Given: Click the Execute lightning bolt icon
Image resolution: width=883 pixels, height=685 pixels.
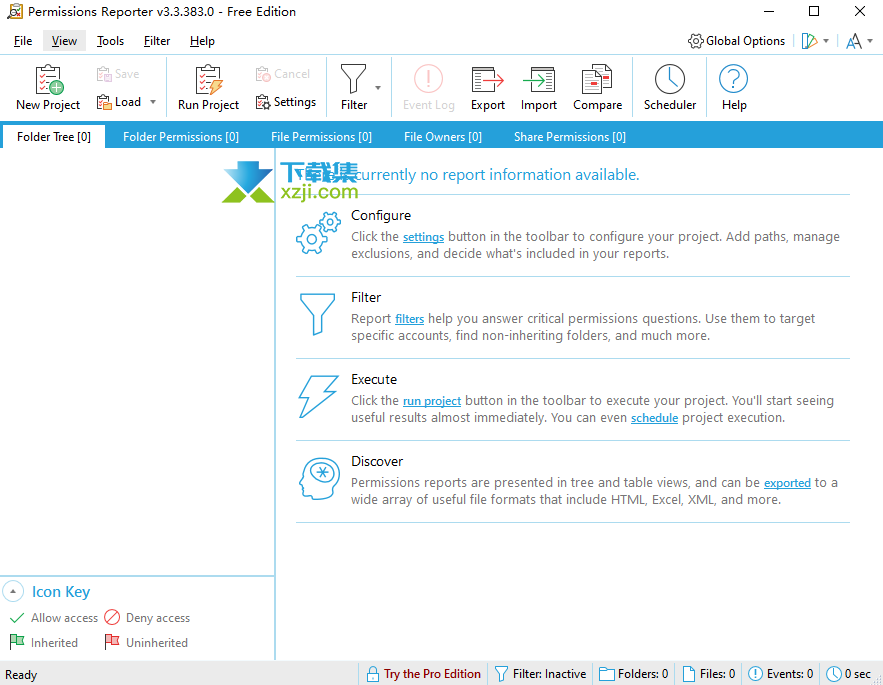Looking at the screenshot, I should click(x=318, y=396).
